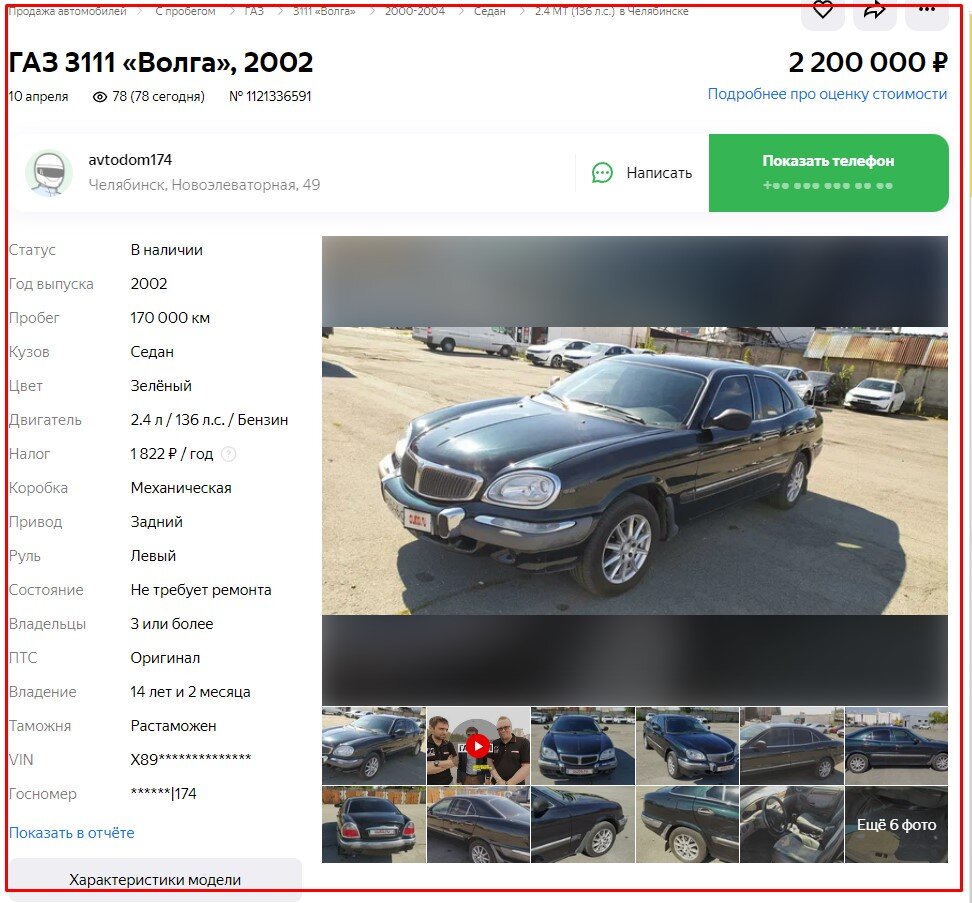Go to Продажа автомобилей breadcrumb
Viewport: 972px width, 903px height.
(67, 11)
